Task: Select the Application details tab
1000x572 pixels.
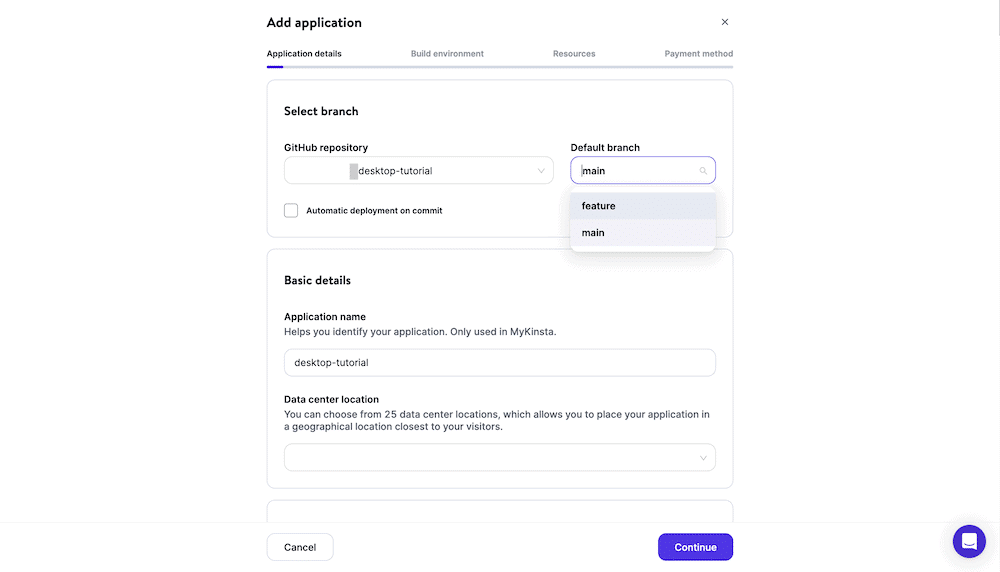Action: 304,54
